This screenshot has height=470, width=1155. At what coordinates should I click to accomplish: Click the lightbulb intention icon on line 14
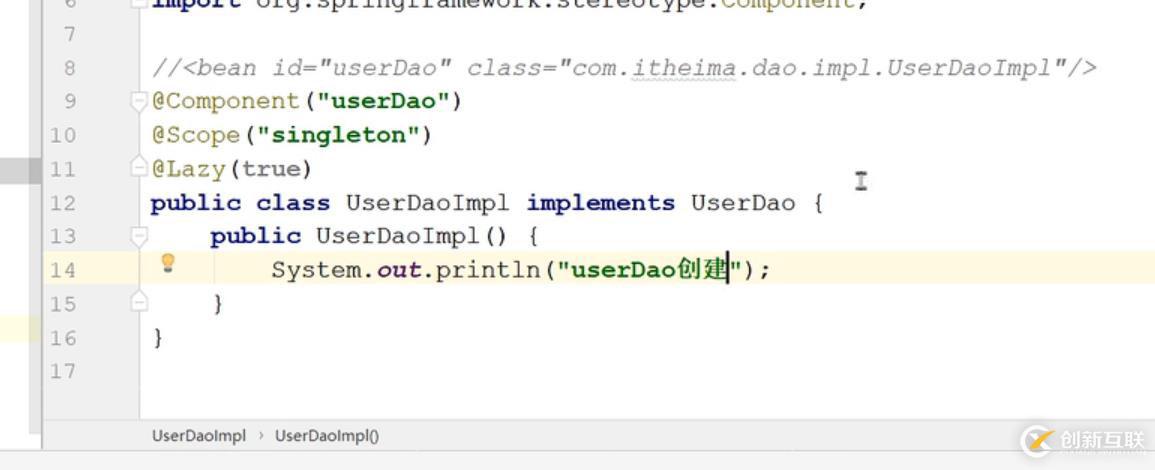[168, 262]
